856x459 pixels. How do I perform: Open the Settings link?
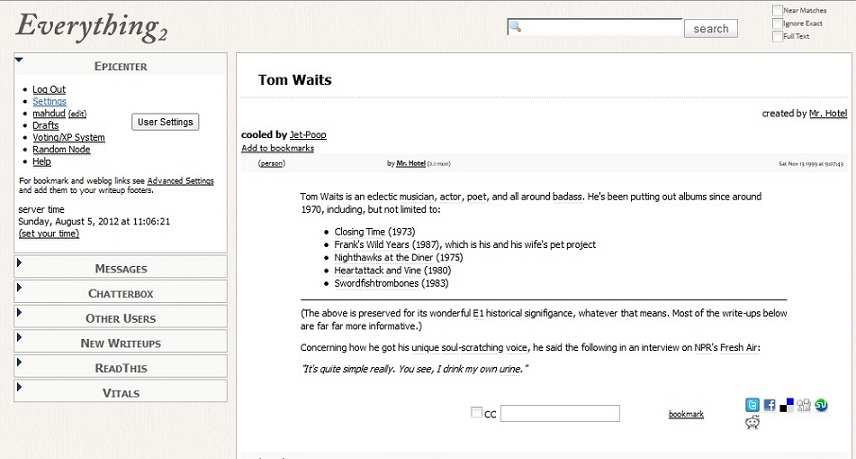[x=49, y=102]
